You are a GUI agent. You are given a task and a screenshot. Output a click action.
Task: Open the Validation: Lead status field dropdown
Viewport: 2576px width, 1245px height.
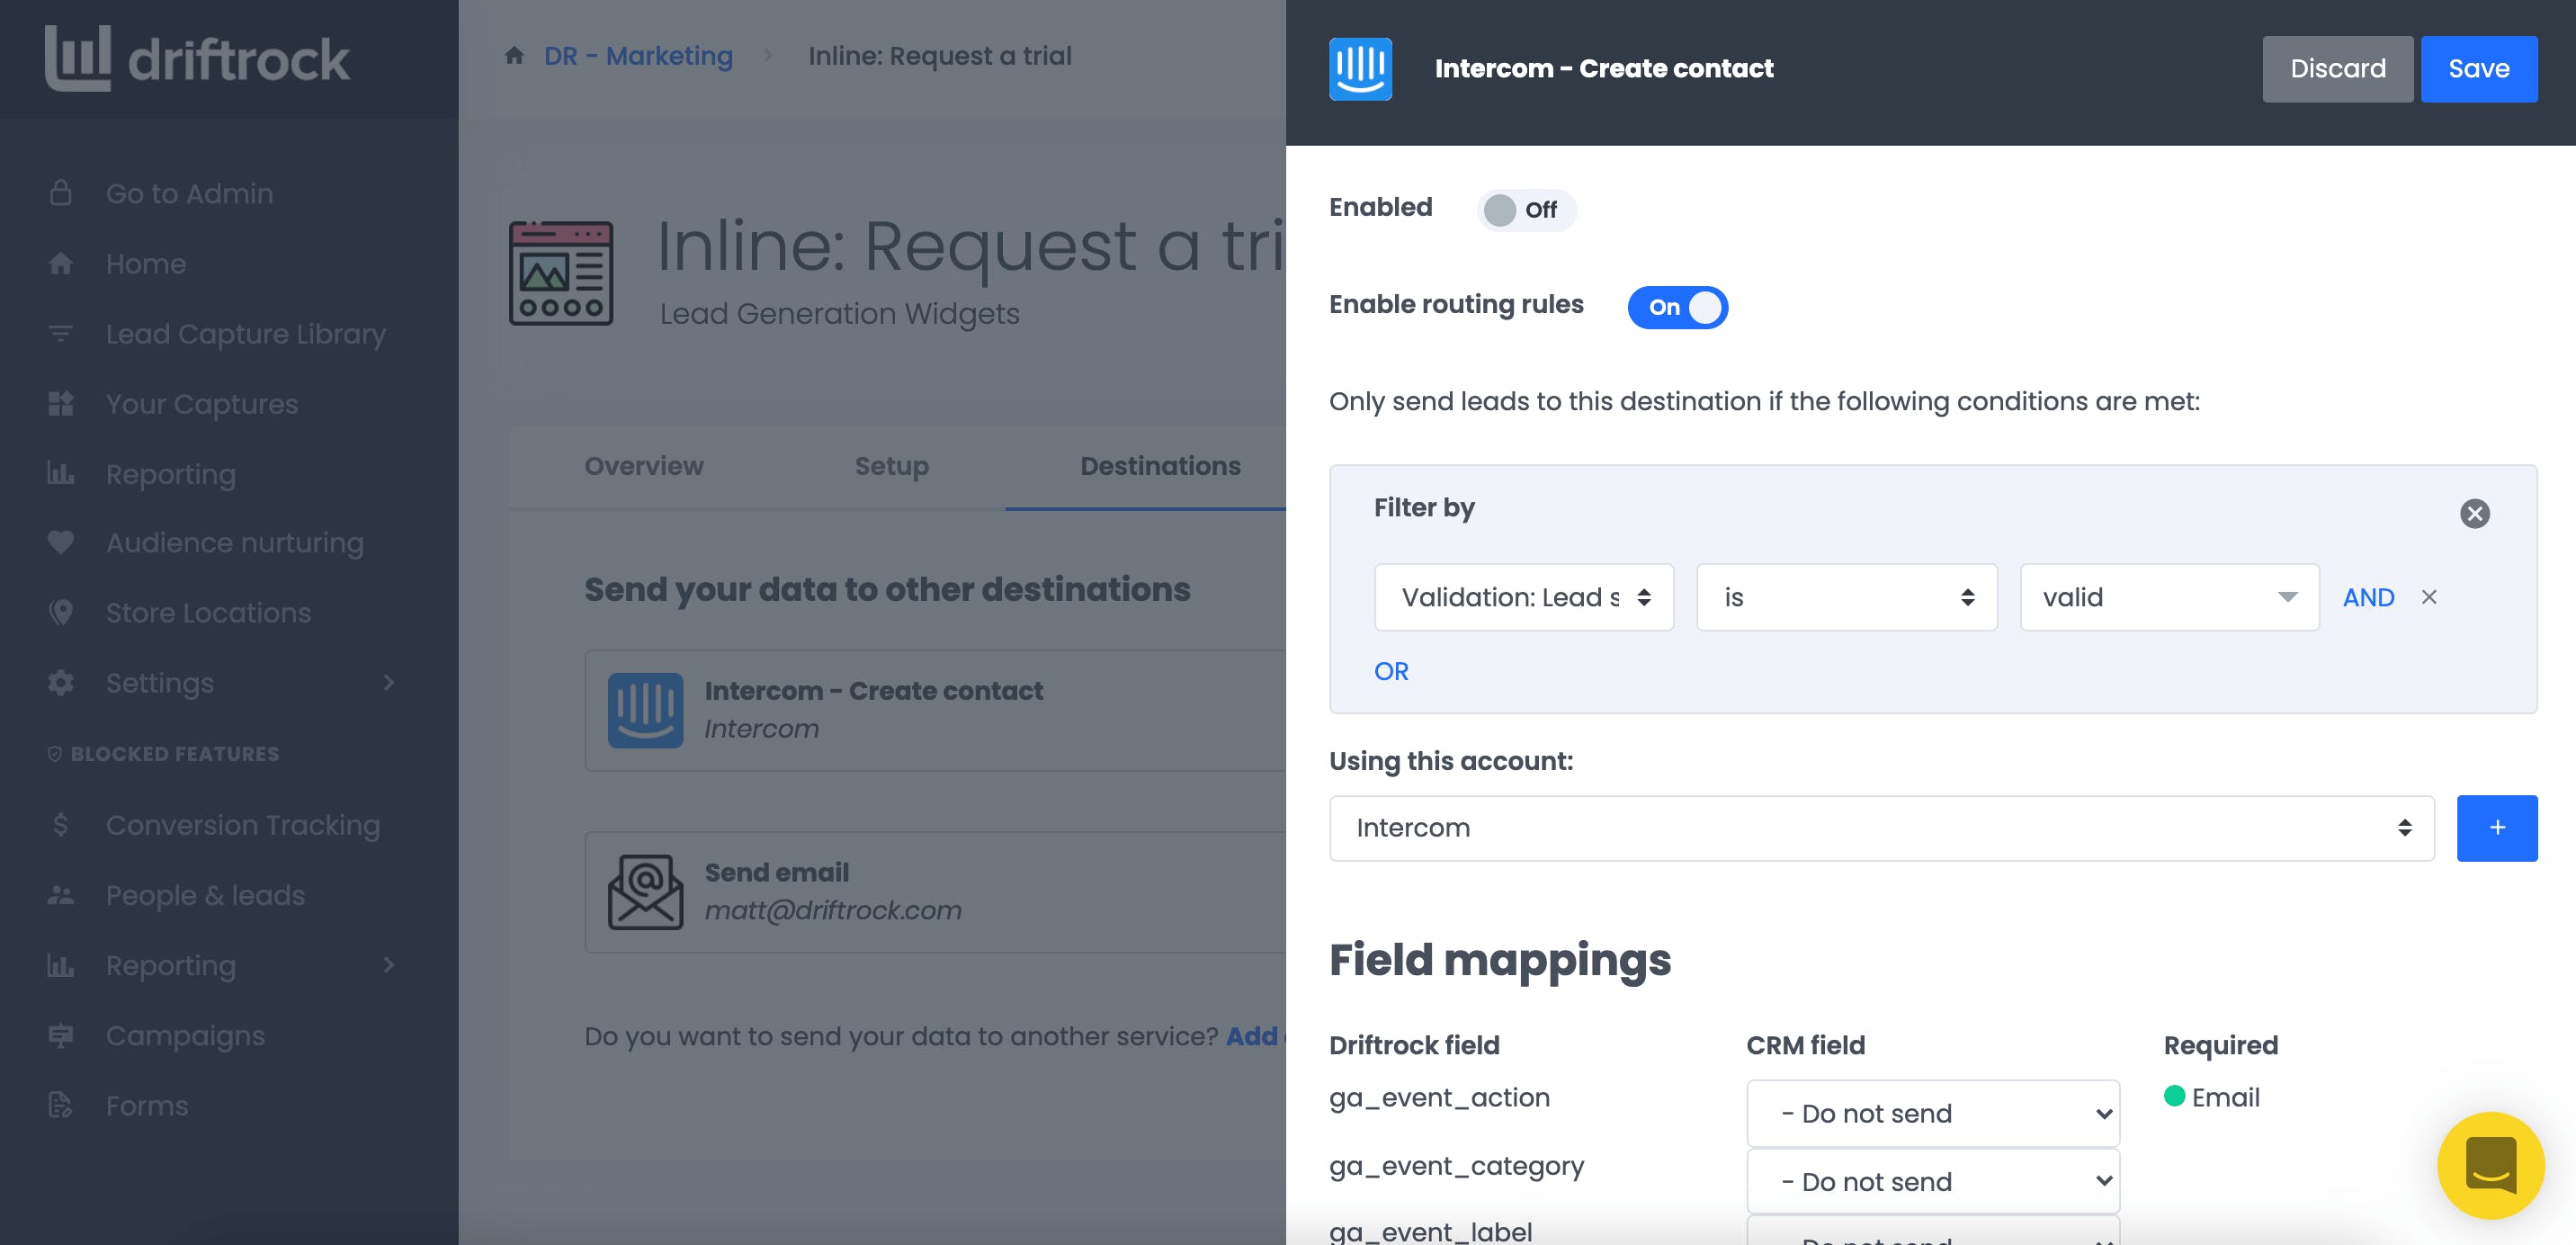1523,598
